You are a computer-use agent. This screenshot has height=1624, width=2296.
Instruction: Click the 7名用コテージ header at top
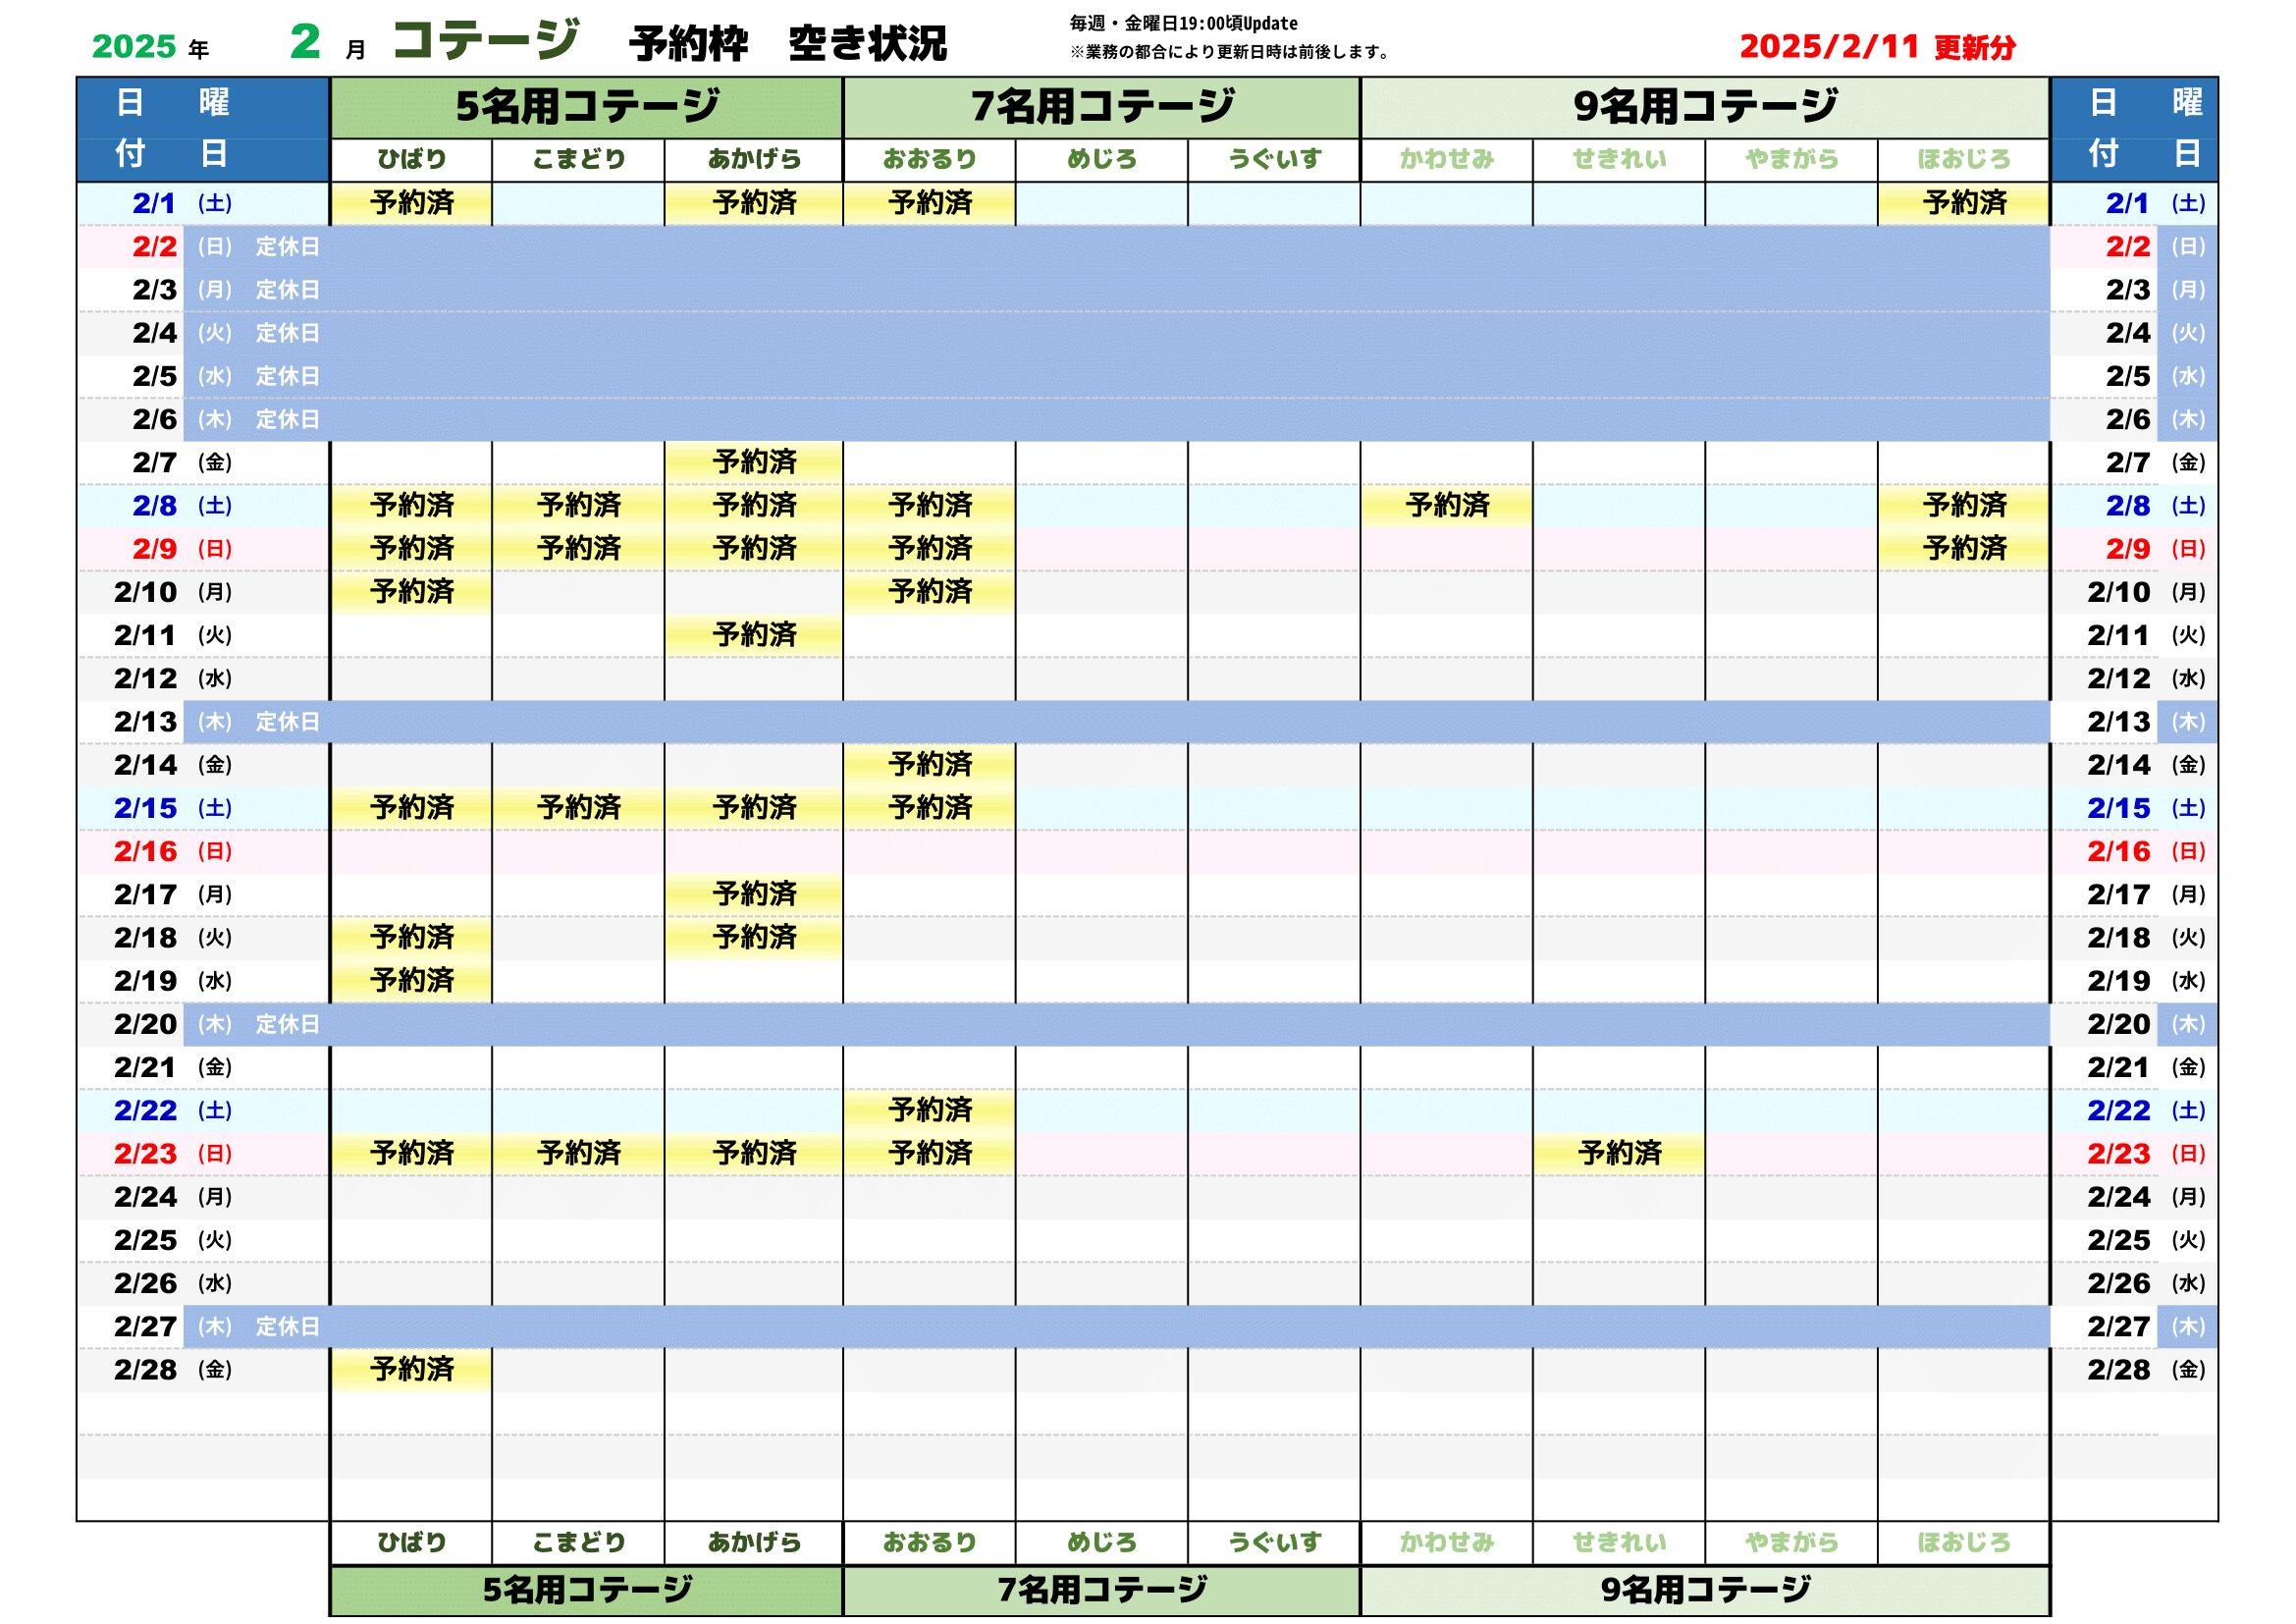(1102, 108)
